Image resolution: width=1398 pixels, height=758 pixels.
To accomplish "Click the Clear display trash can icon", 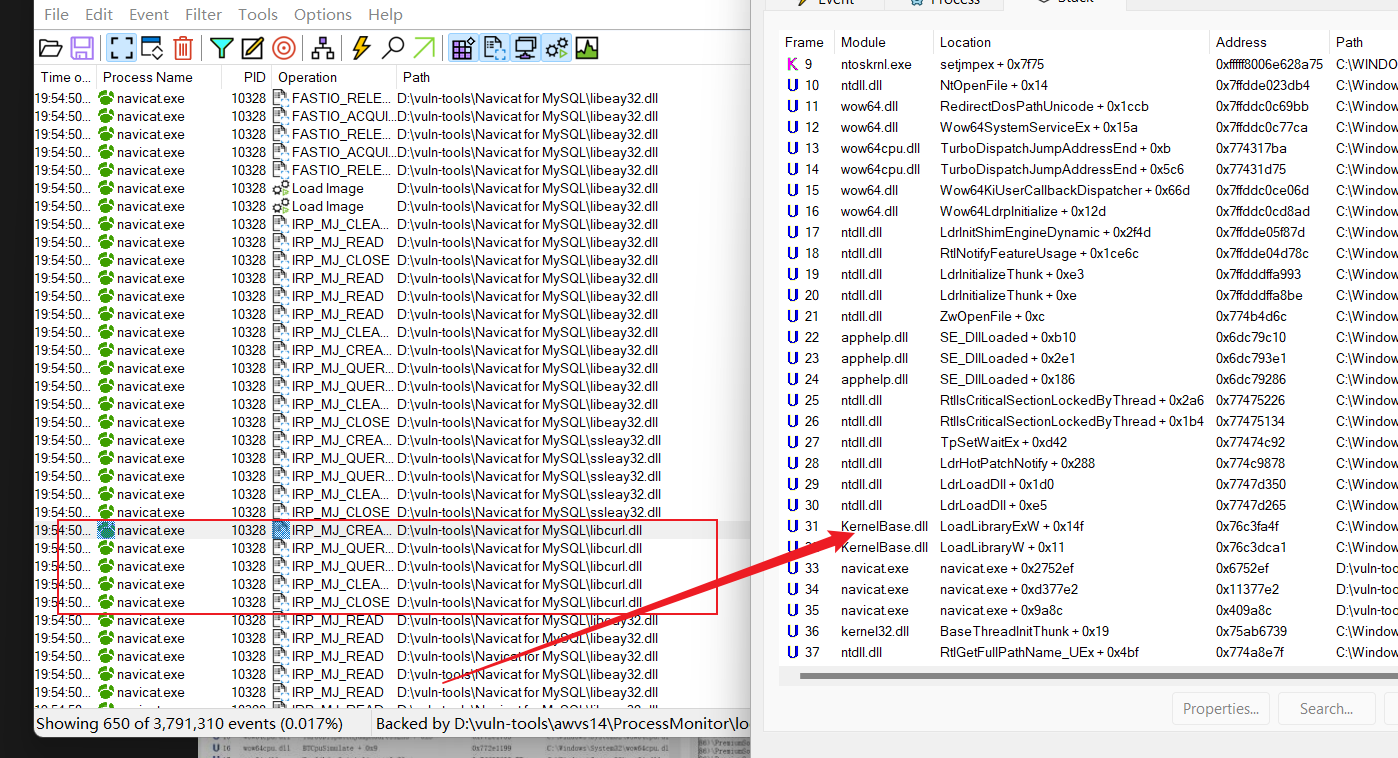I will (183, 47).
